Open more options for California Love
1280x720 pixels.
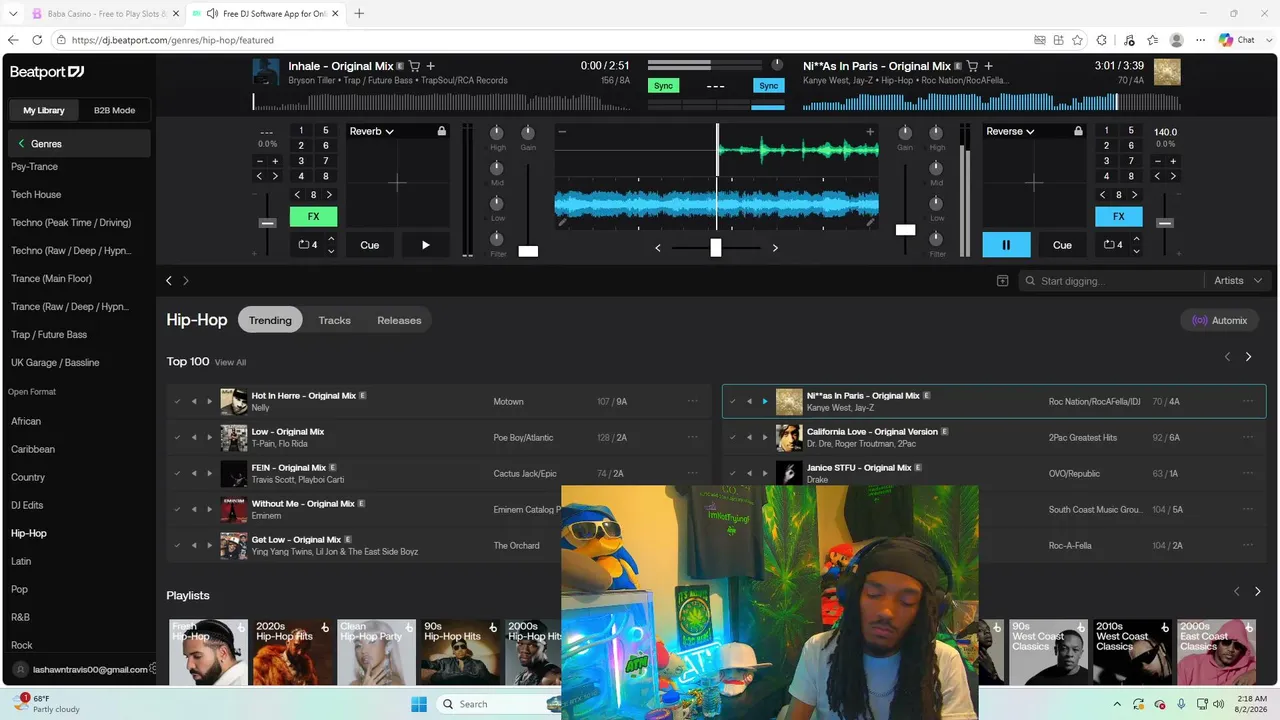click(1247, 437)
